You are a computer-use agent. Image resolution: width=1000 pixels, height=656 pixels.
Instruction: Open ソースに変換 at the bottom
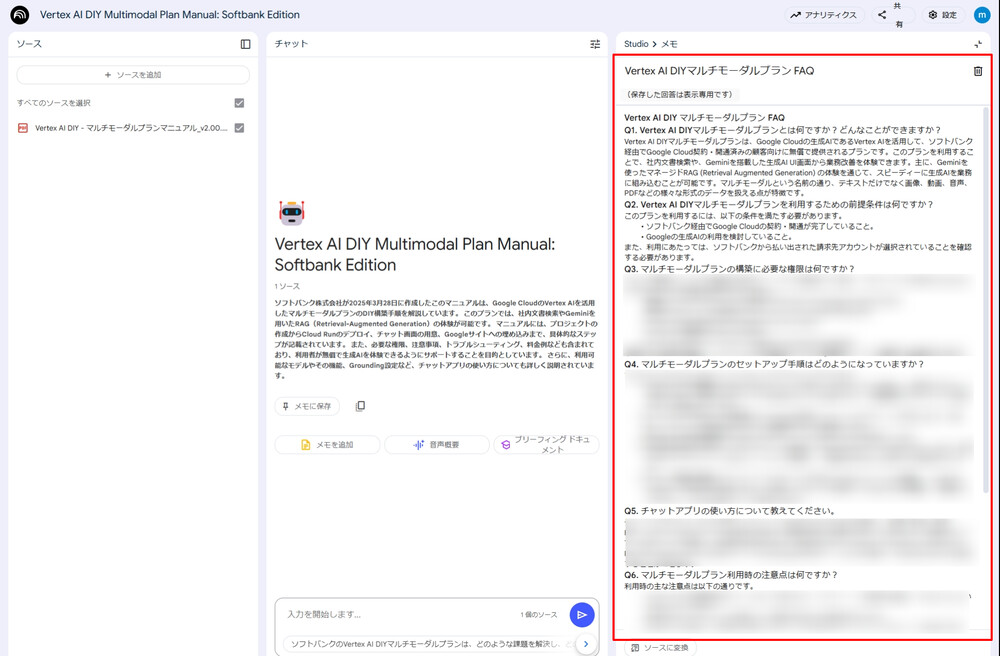(x=662, y=650)
